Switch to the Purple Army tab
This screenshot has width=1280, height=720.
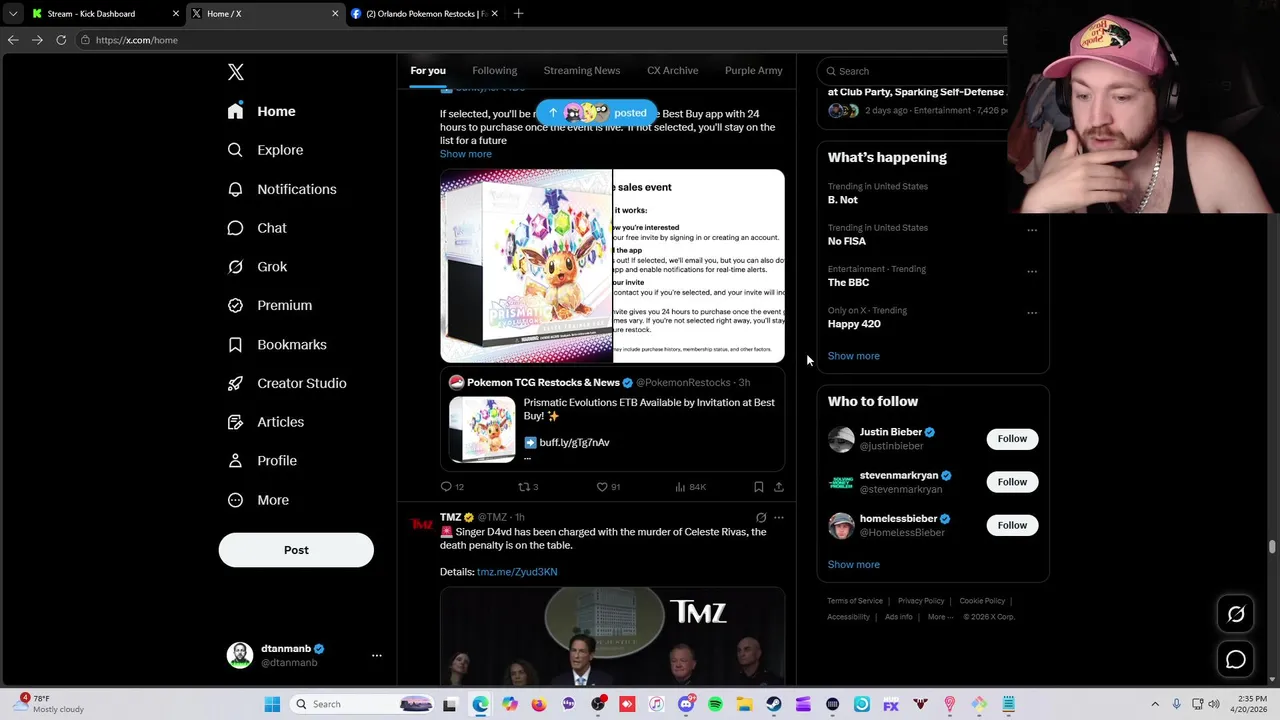(753, 71)
